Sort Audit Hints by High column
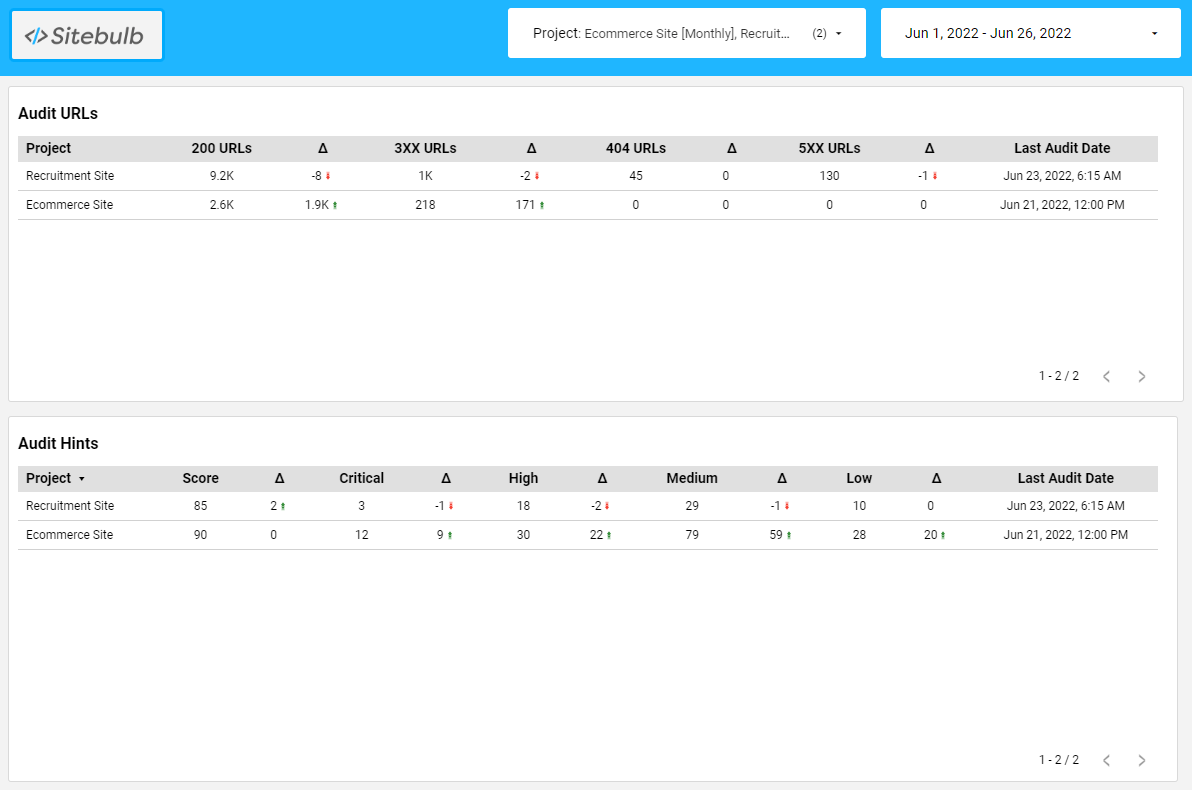This screenshot has height=790, width=1192. (x=523, y=478)
